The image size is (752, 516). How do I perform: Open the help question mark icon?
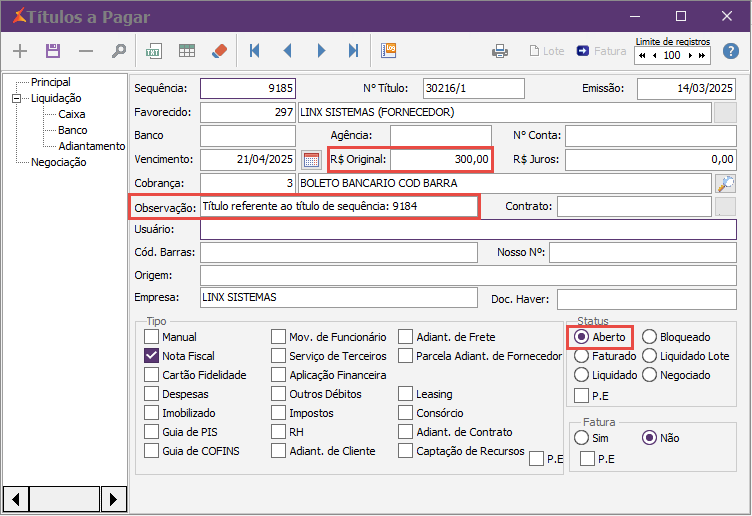click(x=731, y=51)
